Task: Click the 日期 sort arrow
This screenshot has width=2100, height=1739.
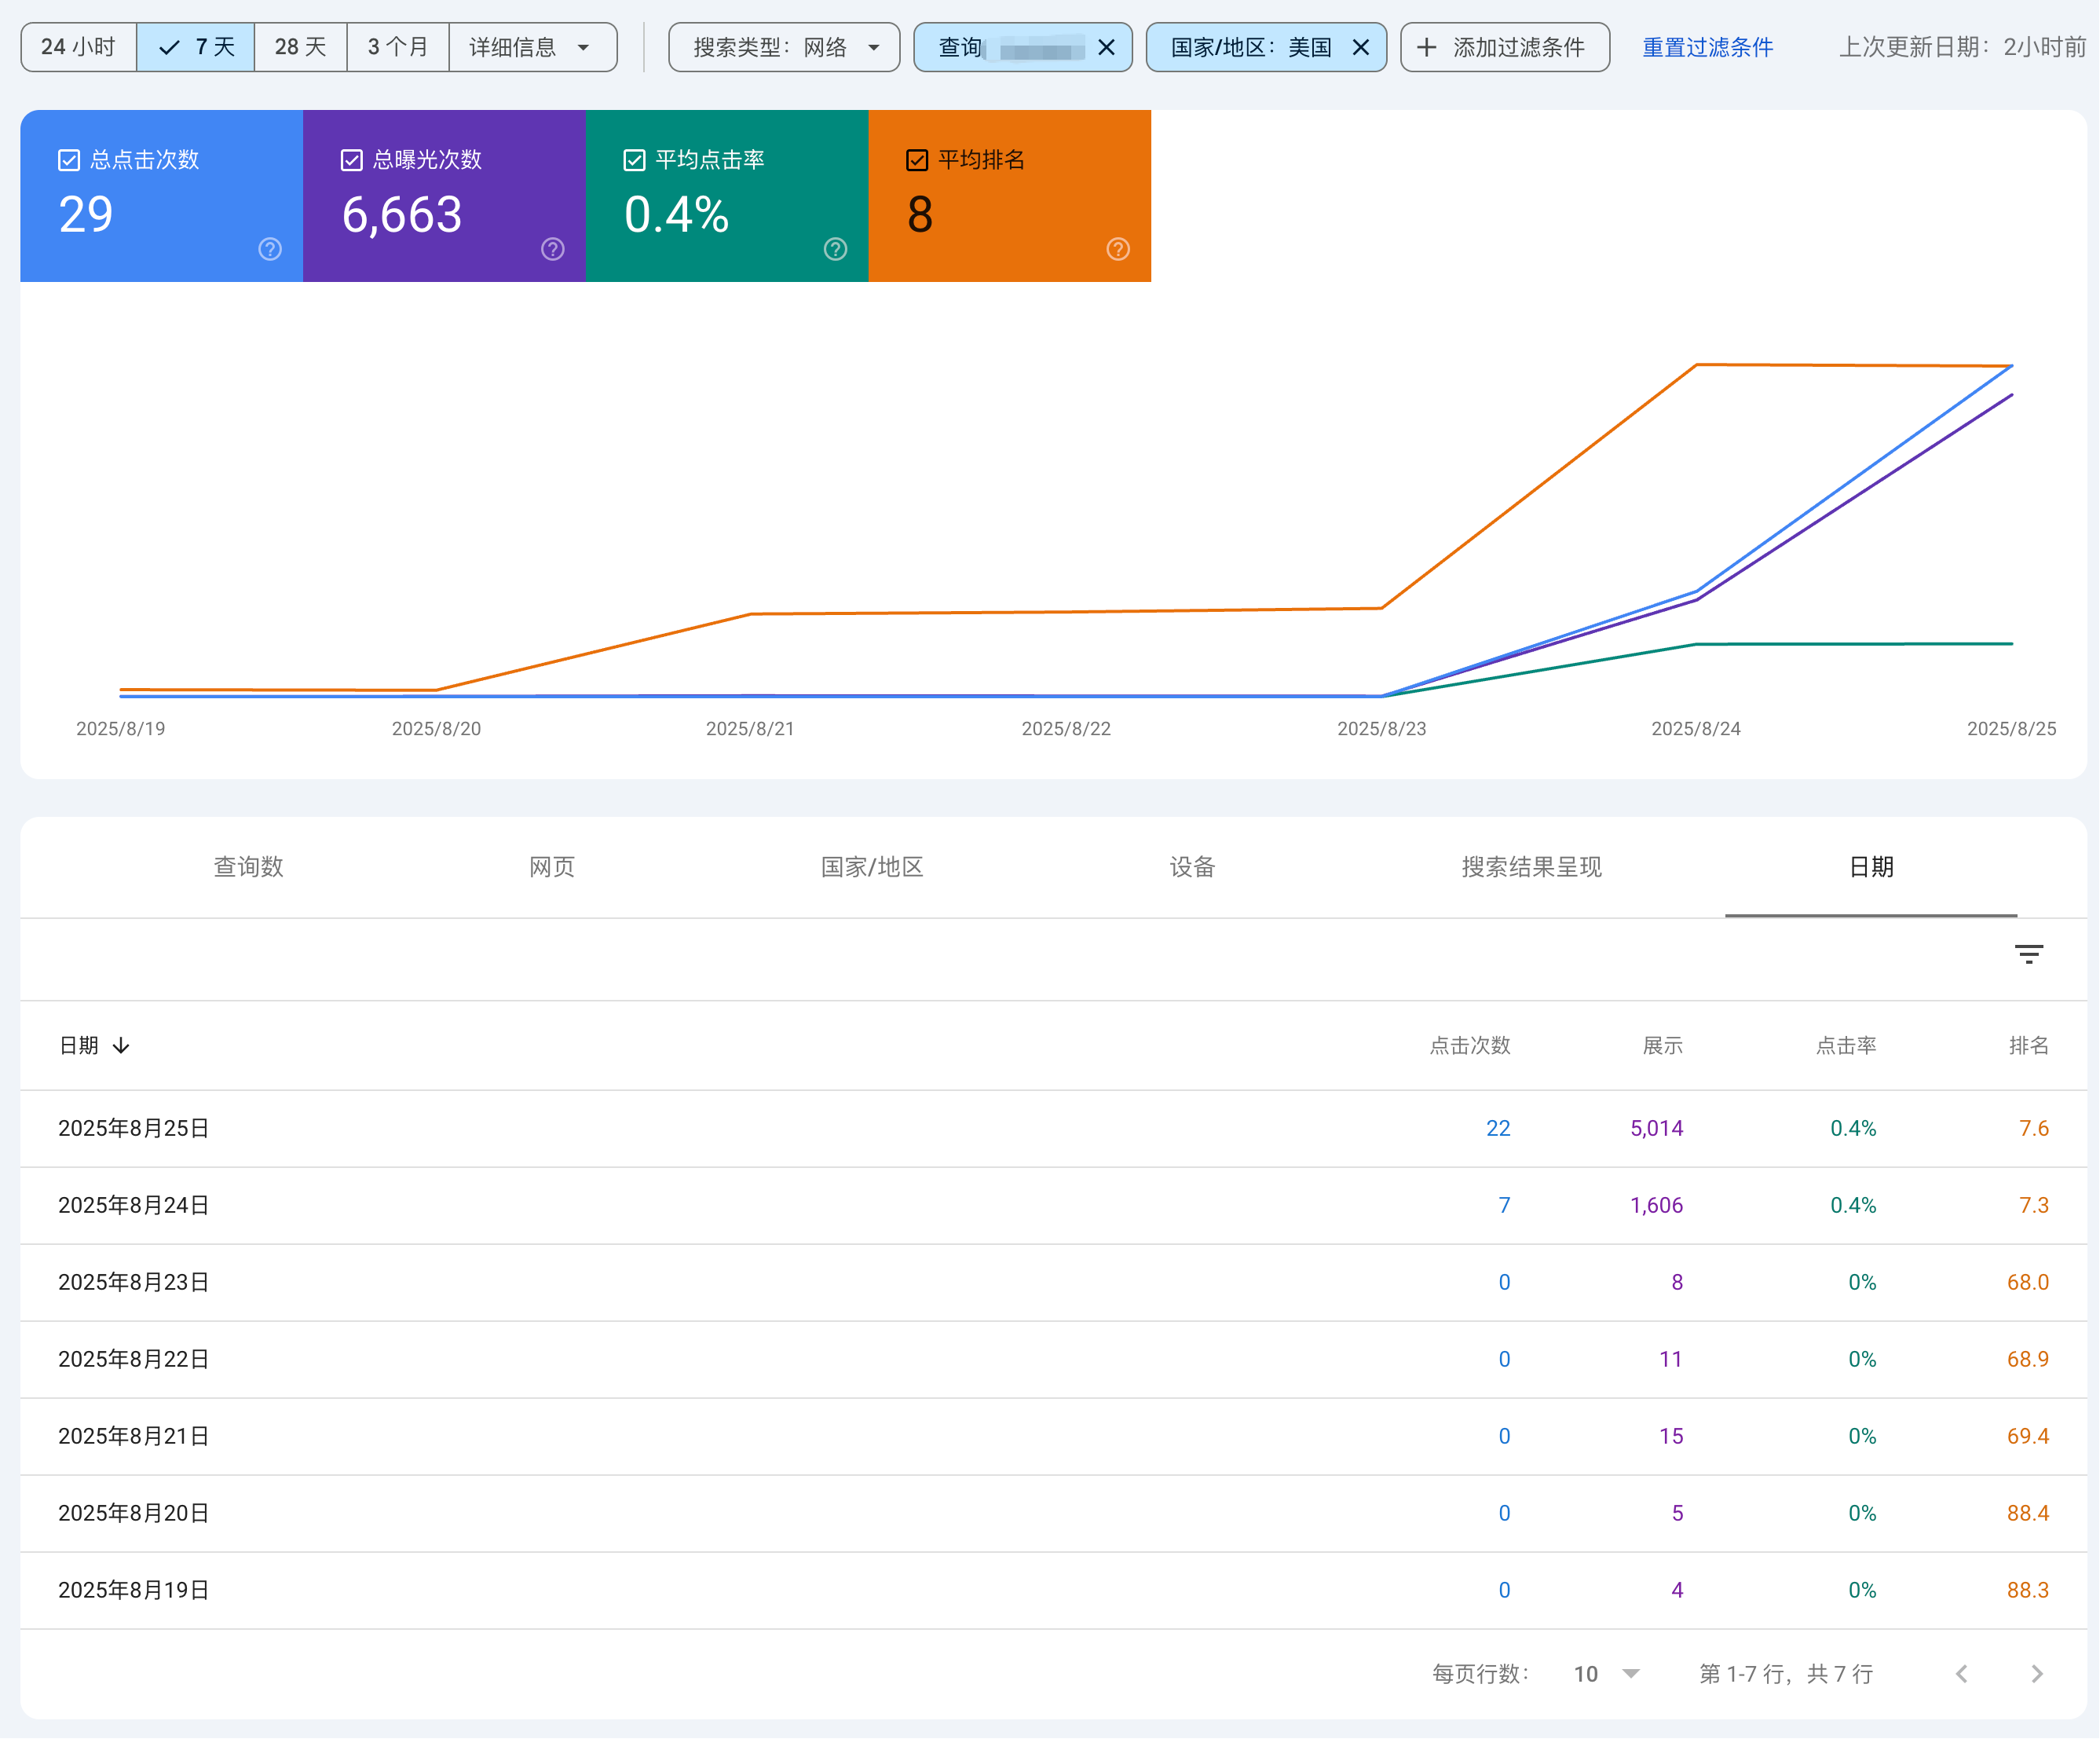Action: 121,1046
